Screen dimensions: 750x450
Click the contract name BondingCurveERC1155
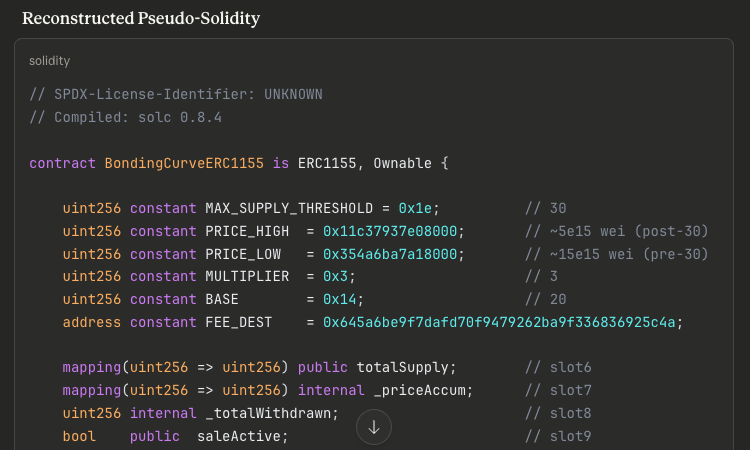click(184, 163)
